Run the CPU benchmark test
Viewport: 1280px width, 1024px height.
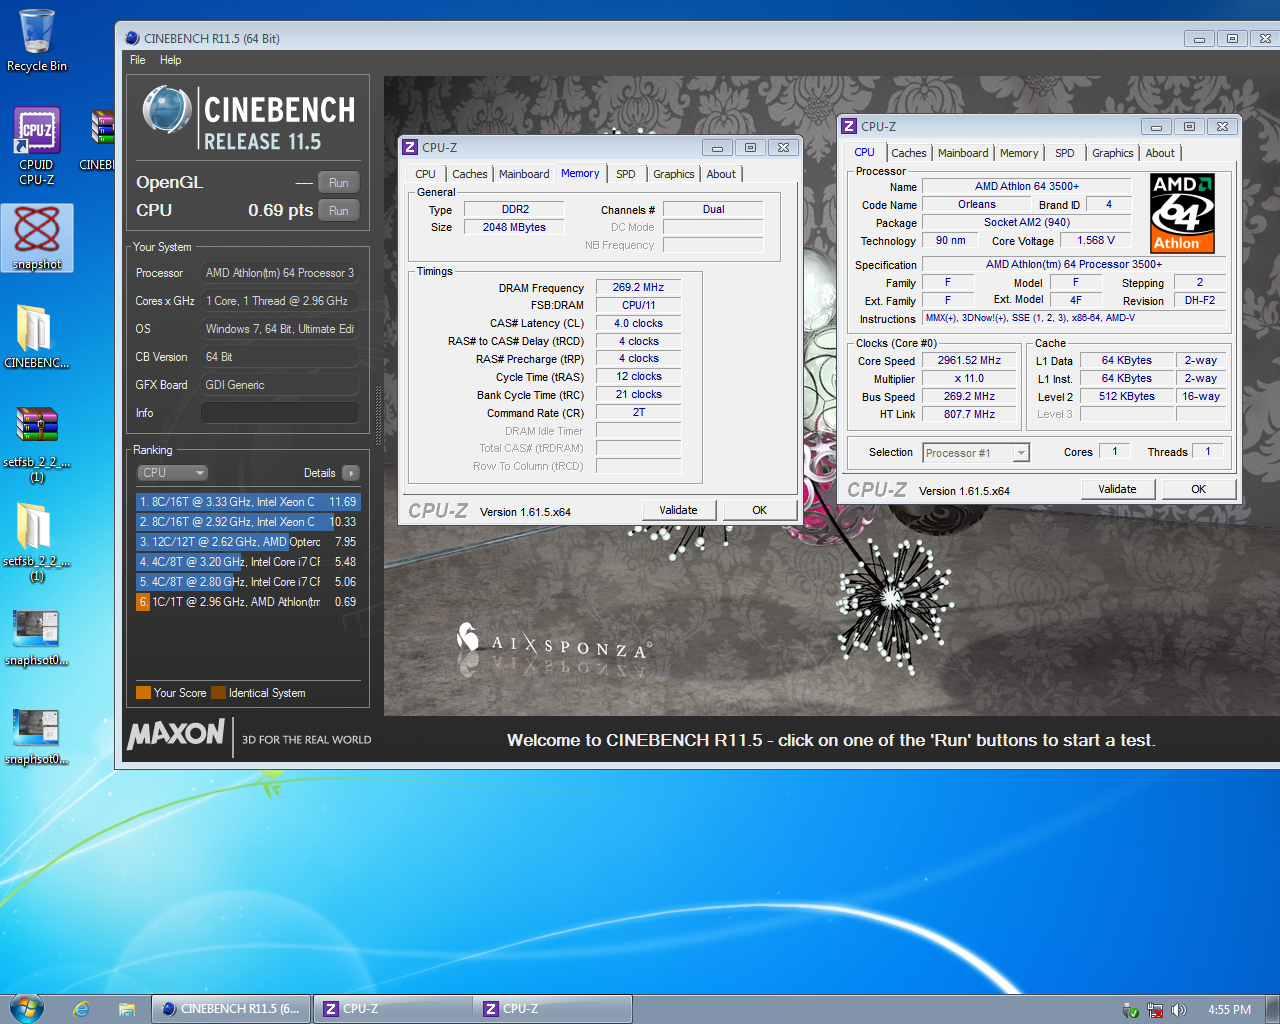[339, 211]
